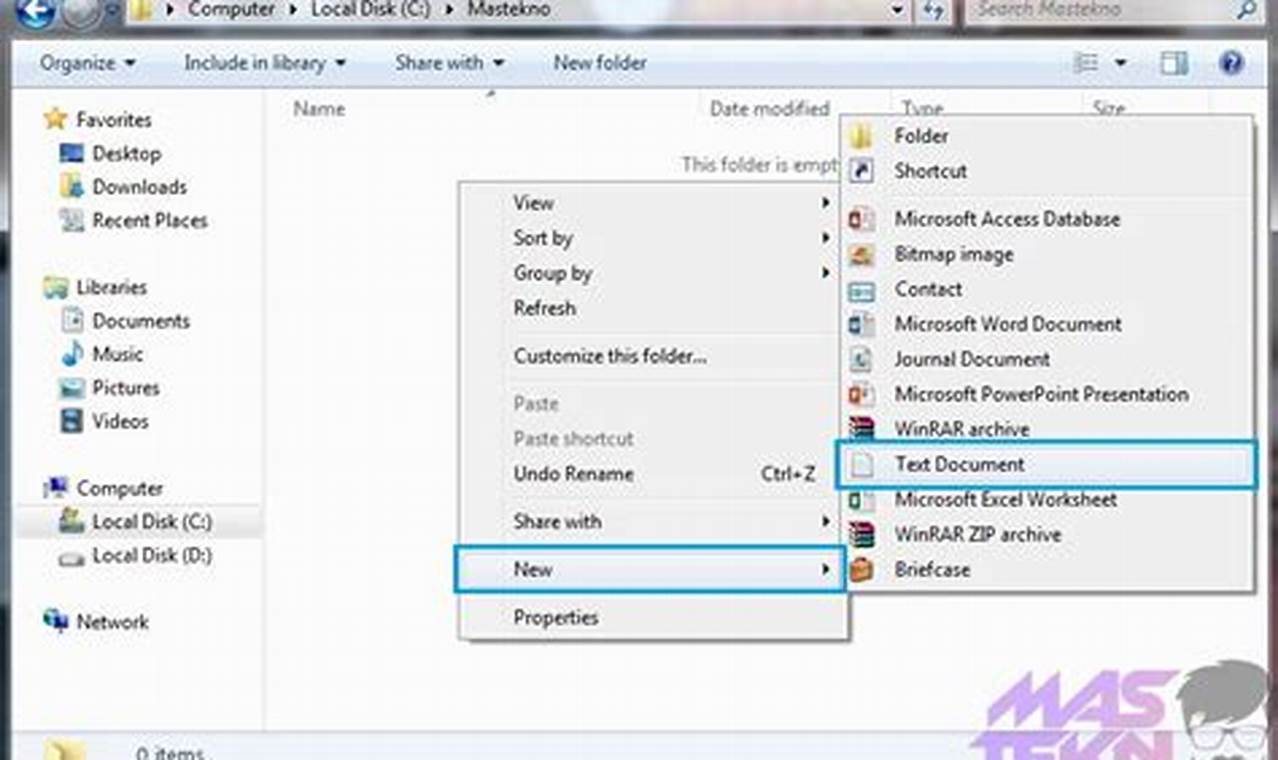Click the New folder button
The image size is (1278, 760).
[x=599, y=62]
